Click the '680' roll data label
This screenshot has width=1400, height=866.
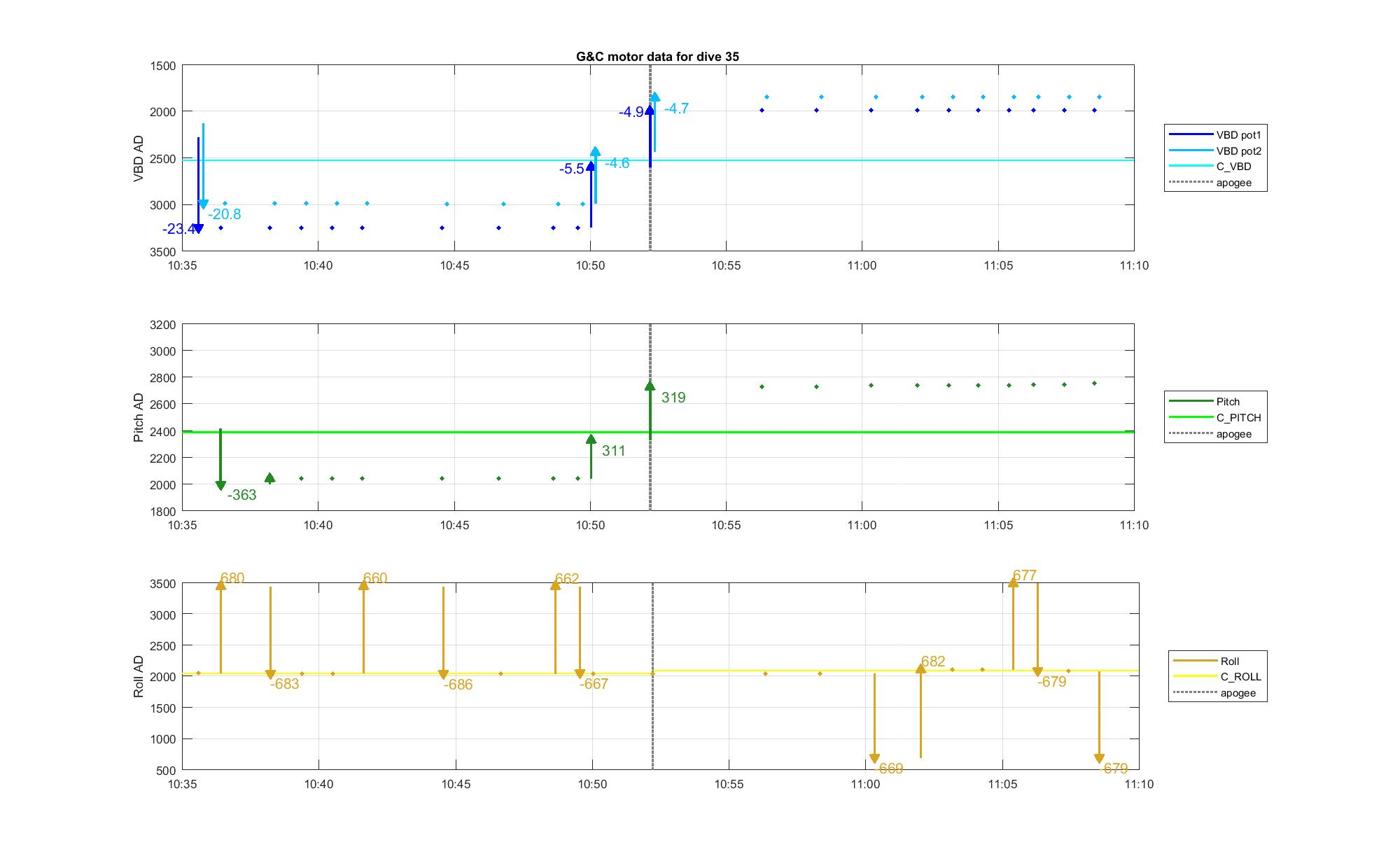pos(232,579)
